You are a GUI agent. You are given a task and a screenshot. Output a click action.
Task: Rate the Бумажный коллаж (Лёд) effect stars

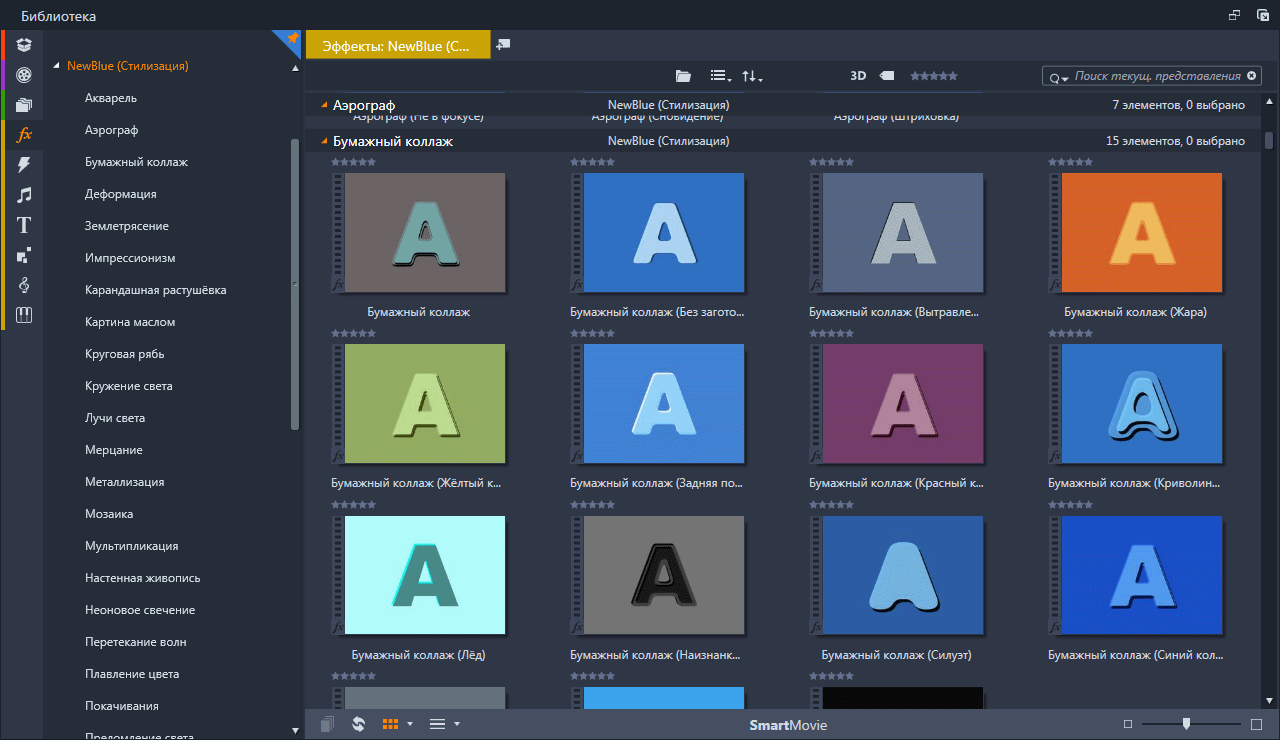tap(353, 505)
